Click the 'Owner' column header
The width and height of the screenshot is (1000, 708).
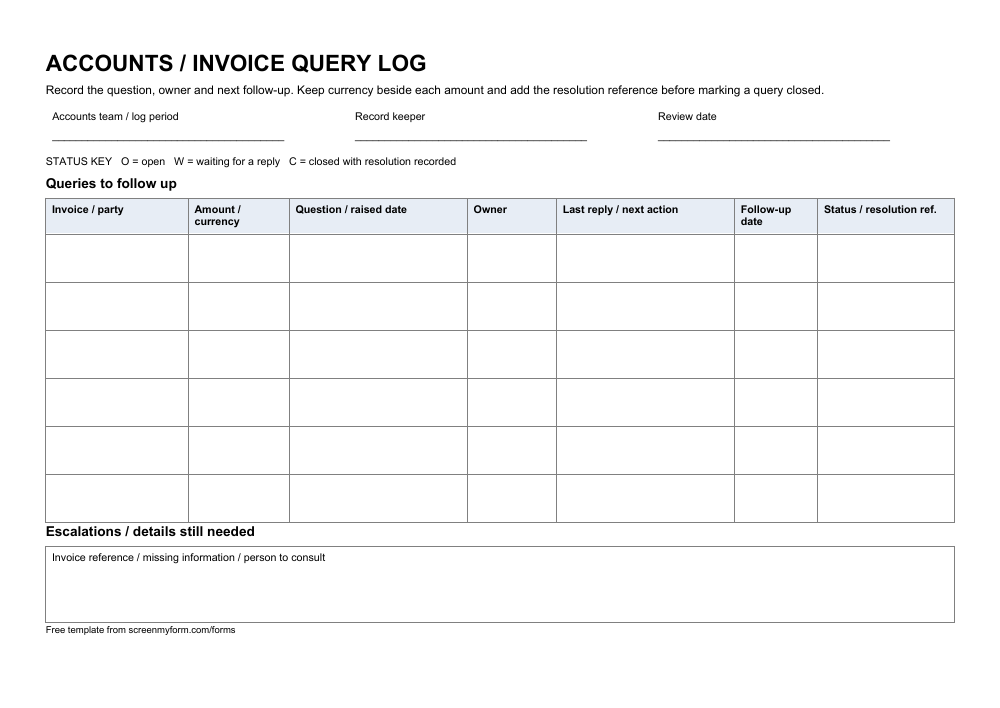pos(511,216)
